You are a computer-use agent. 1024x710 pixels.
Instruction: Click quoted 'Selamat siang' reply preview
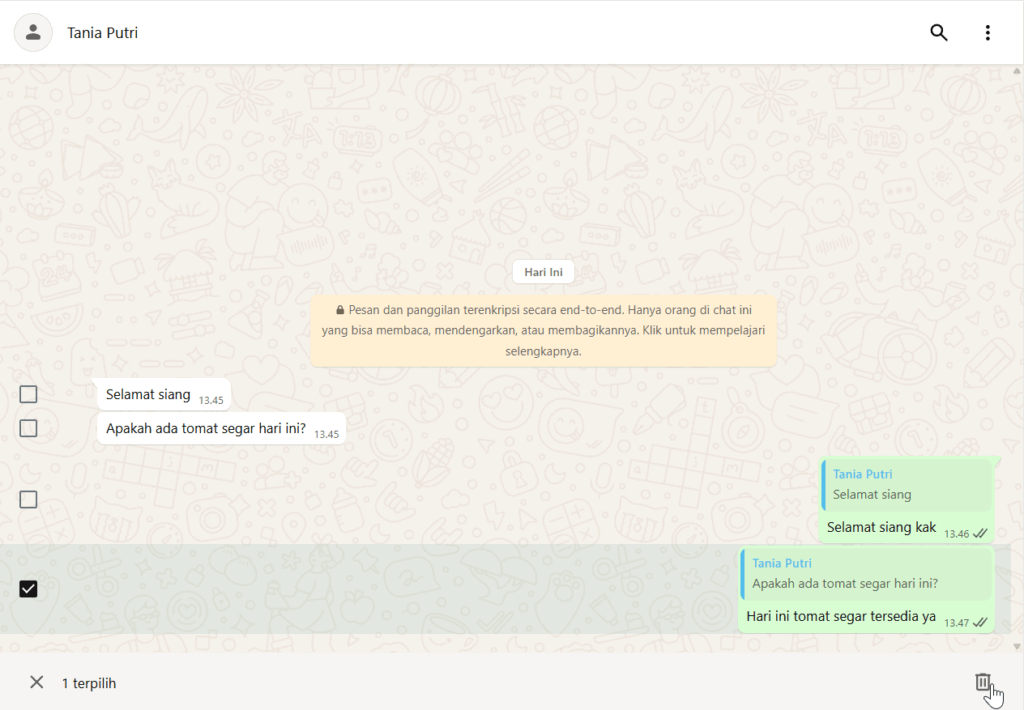click(x=906, y=485)
